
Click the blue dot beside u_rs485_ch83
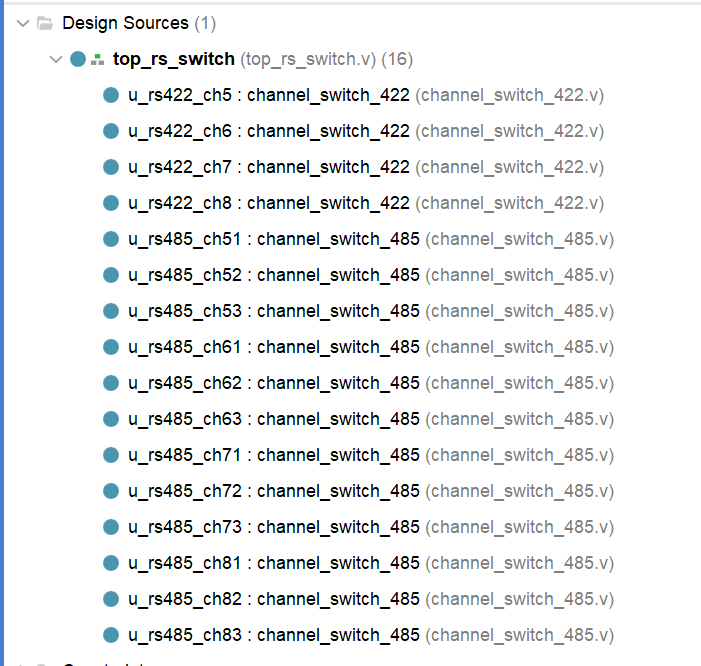coord(111,635)
